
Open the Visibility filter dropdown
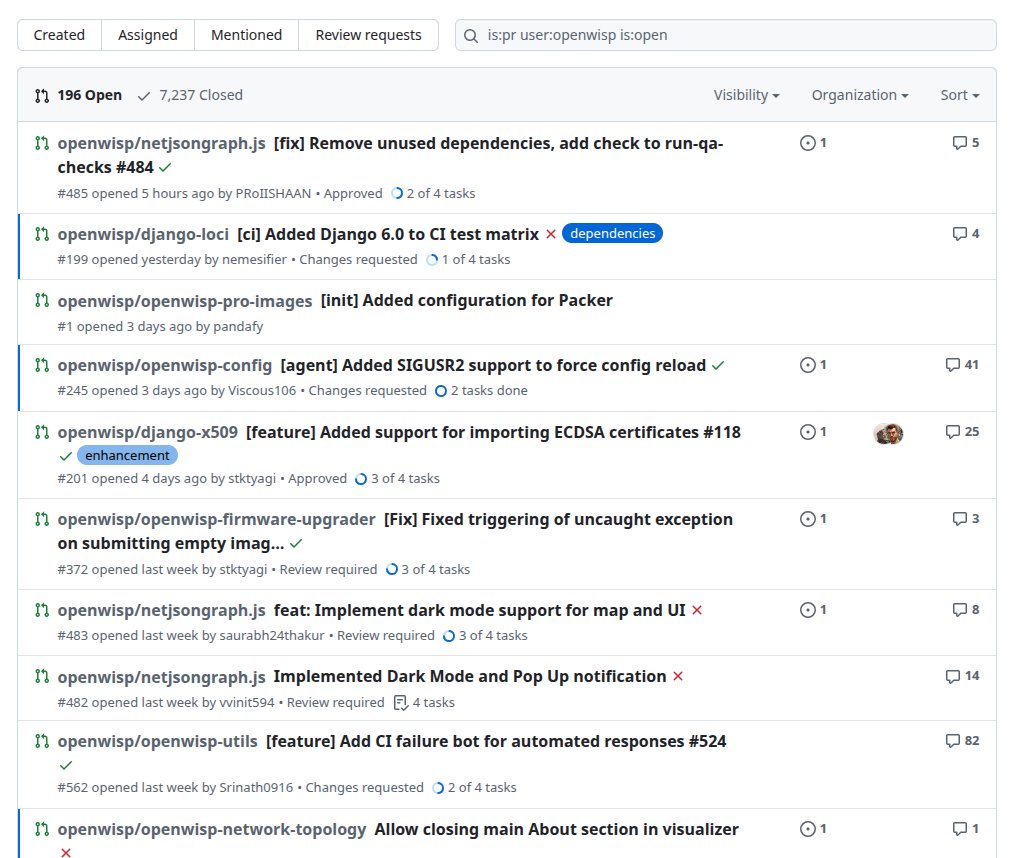pos(746,95)
